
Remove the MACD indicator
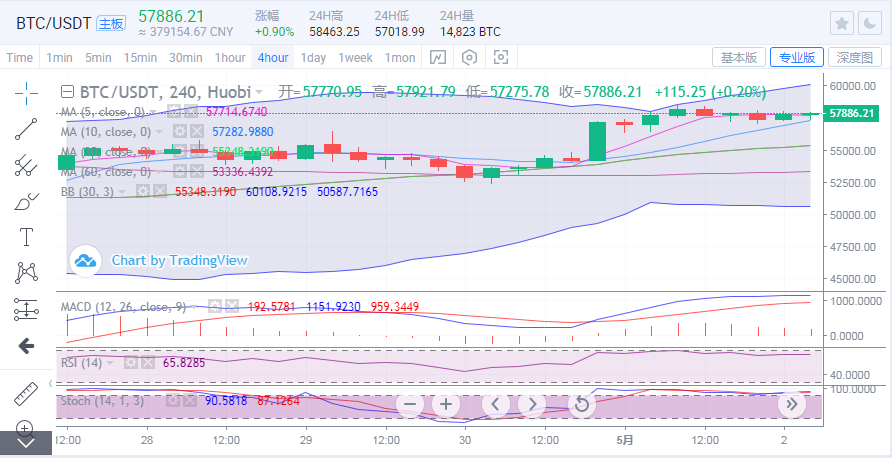(x=230, y=307)
